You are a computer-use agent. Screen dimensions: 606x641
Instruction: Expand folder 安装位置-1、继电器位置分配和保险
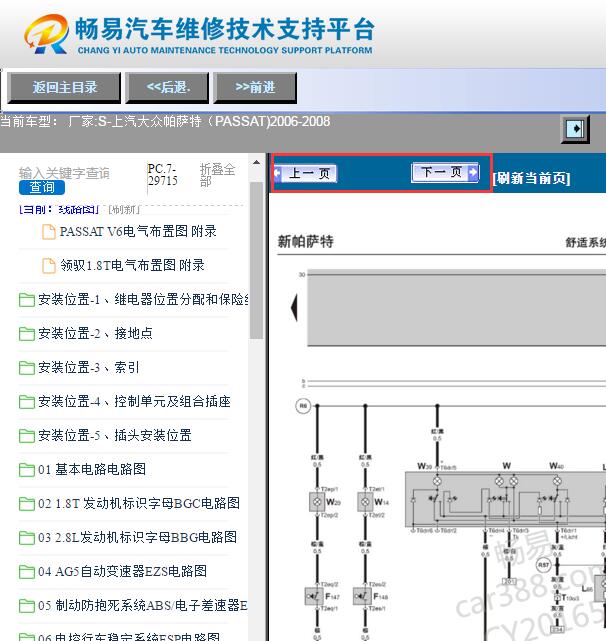144,299
